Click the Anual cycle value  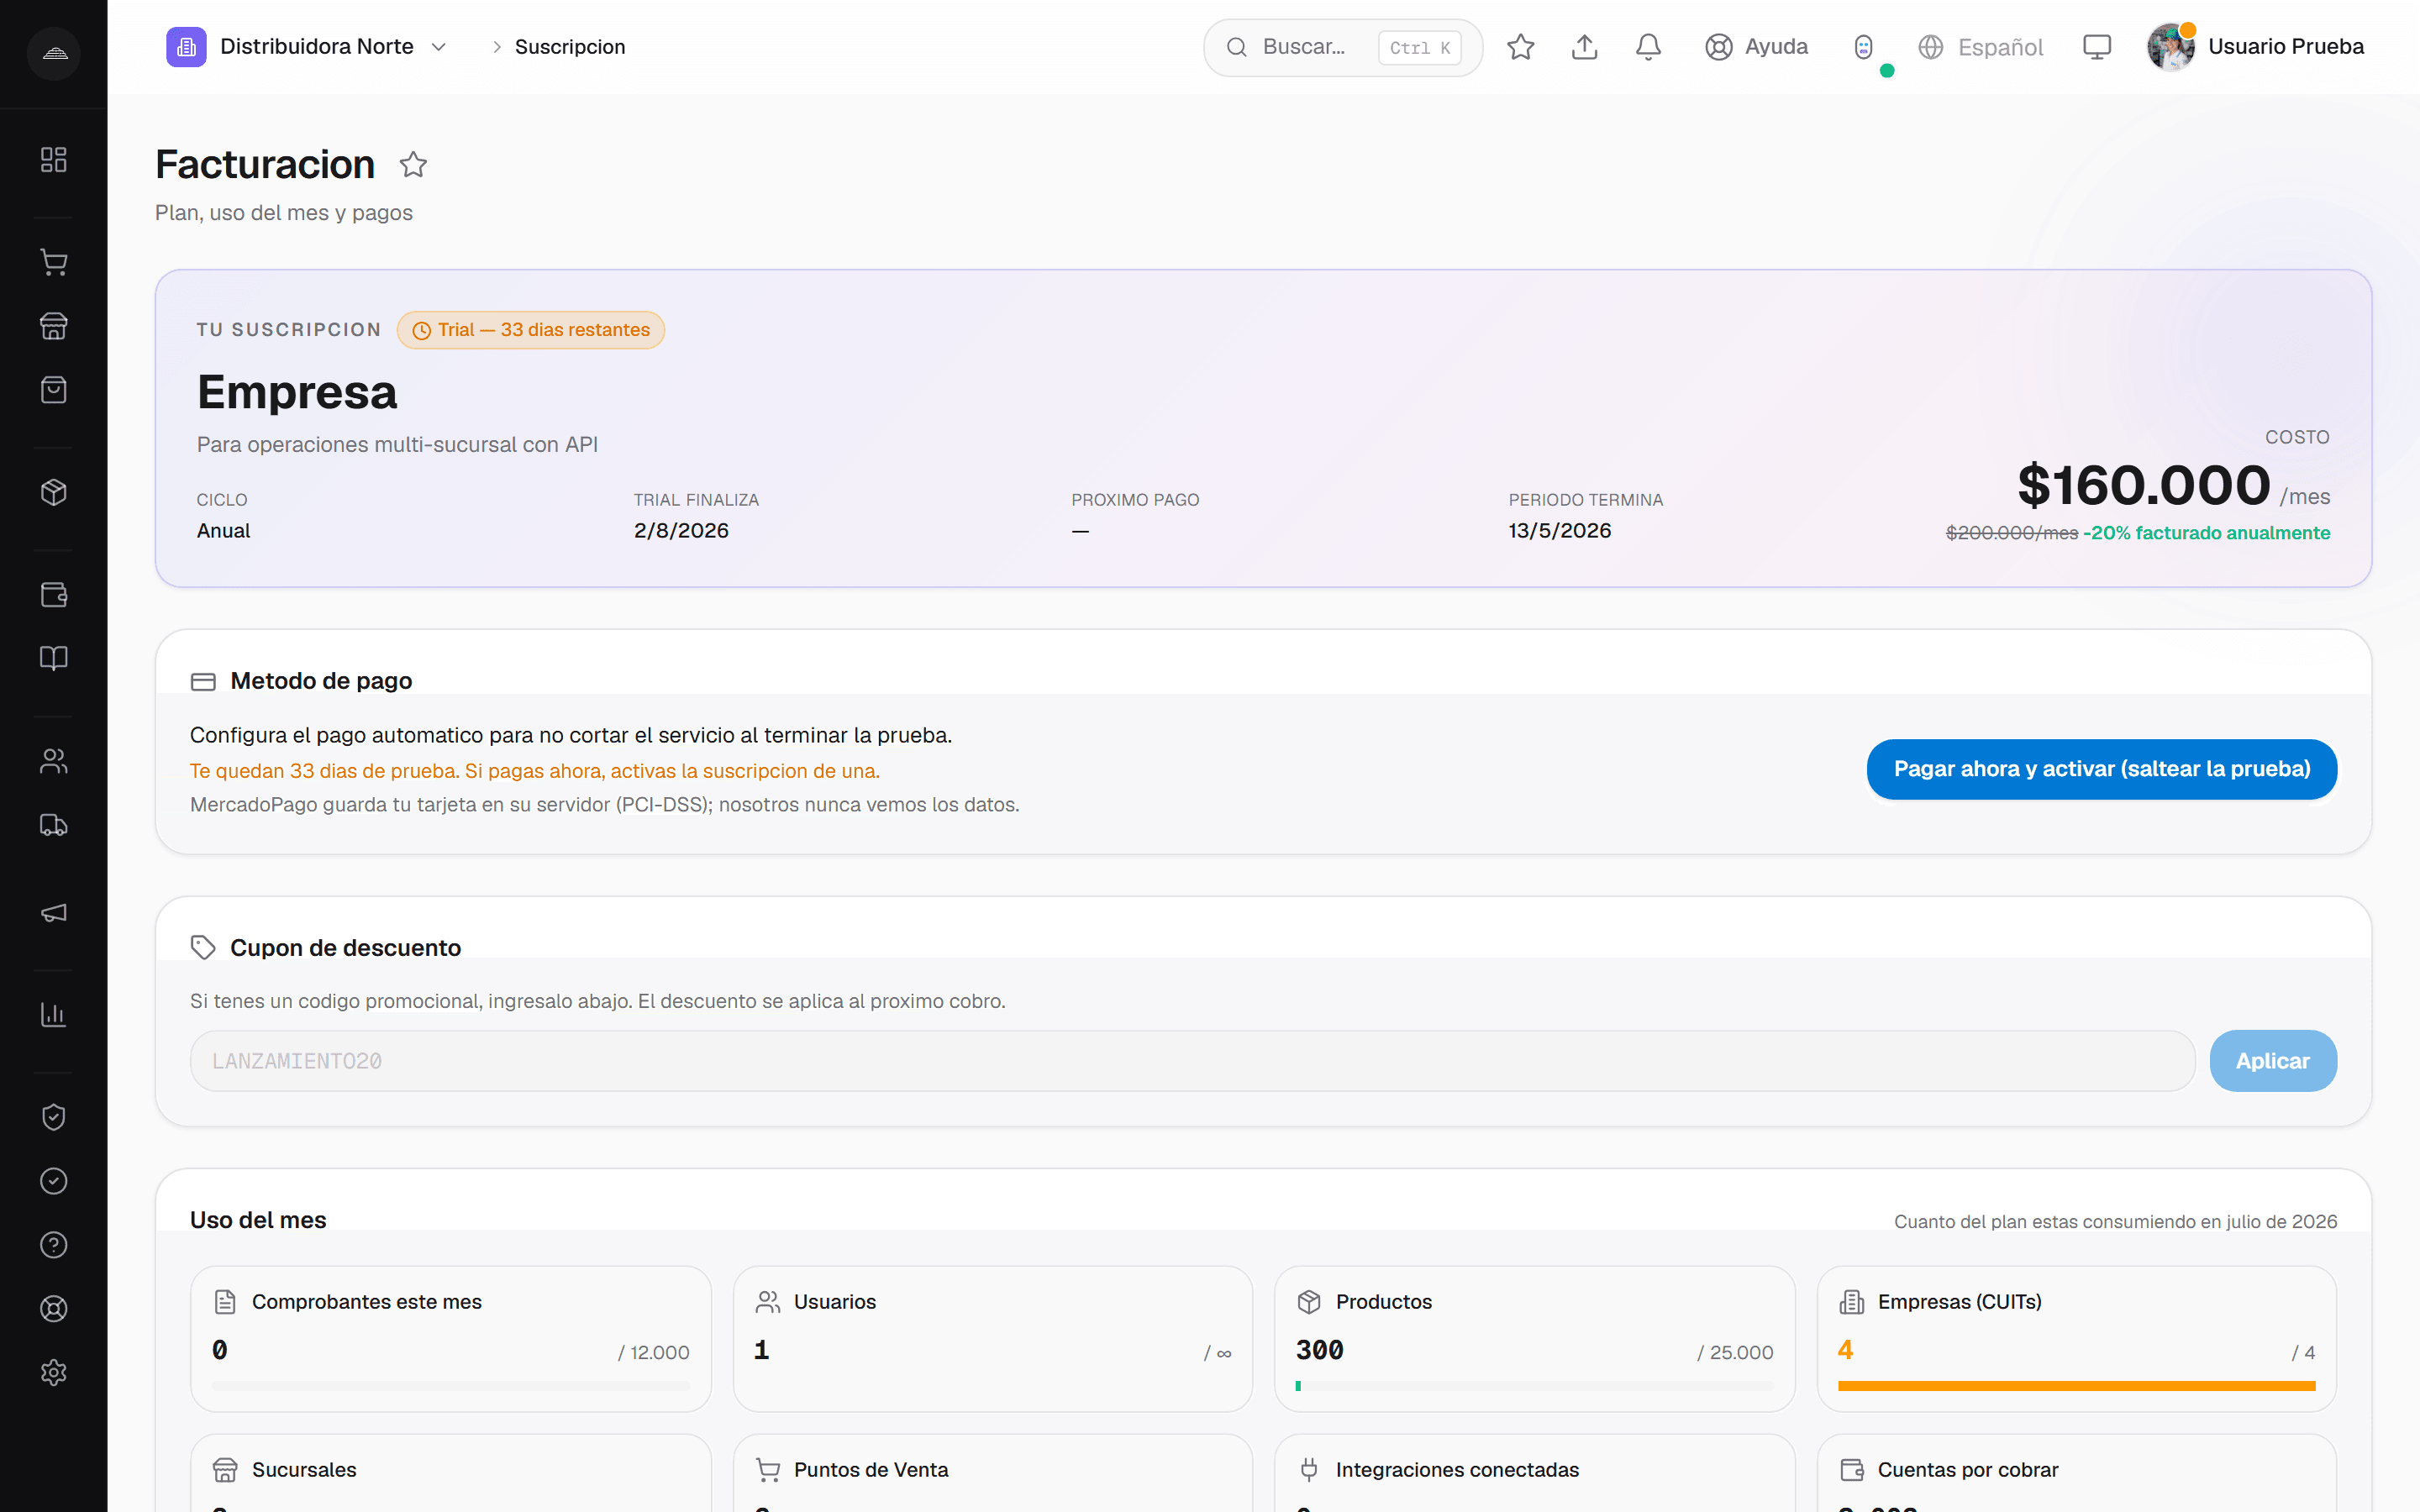click(x=223, y=531)
